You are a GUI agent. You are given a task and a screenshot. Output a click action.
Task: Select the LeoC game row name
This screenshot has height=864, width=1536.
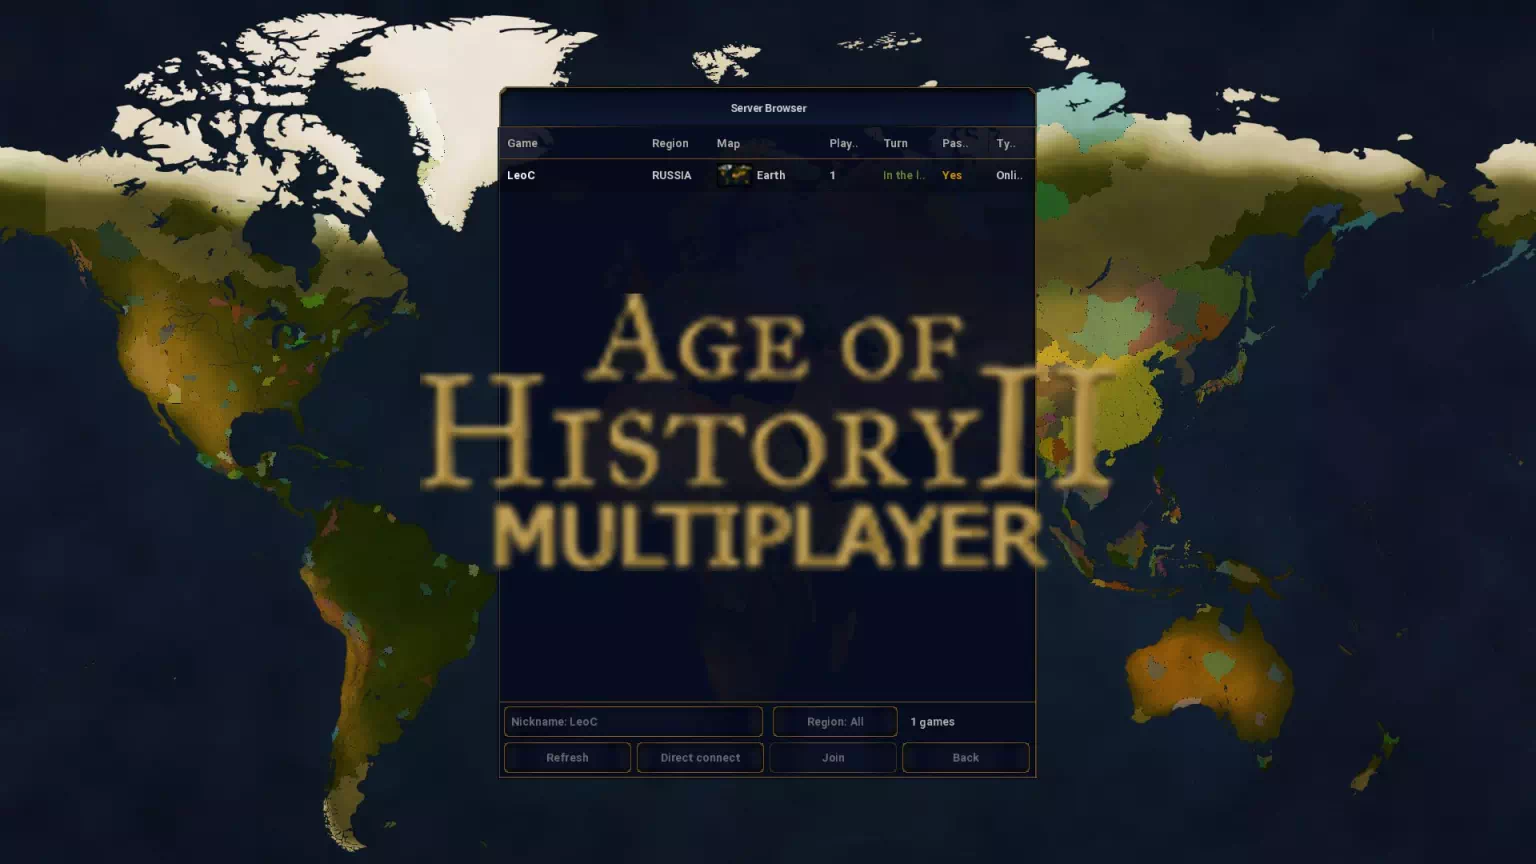(x=521, y=175)
